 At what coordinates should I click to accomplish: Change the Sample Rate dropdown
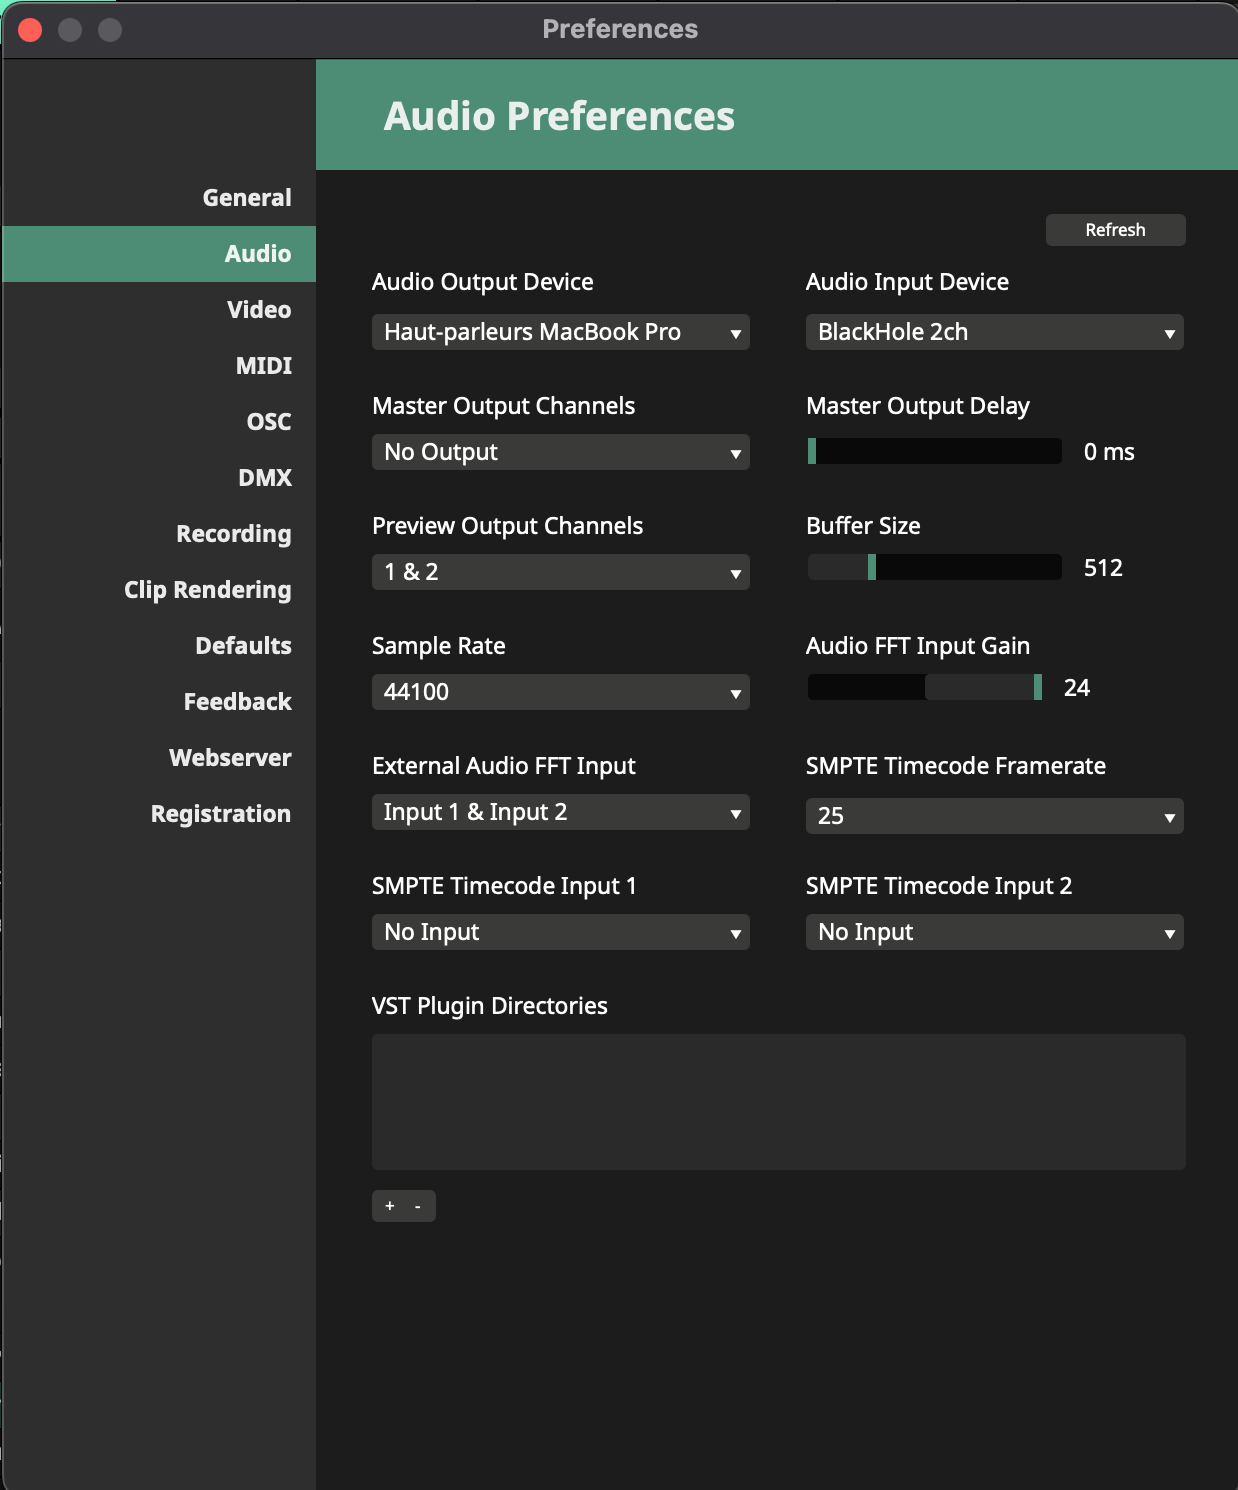pyautogui.click(x=560, y=692)
